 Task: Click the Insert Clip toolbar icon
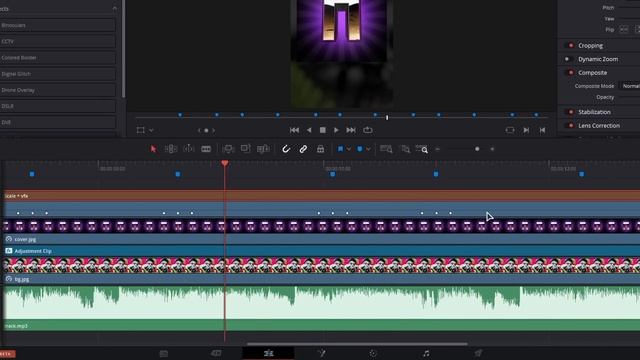point(228,149)
